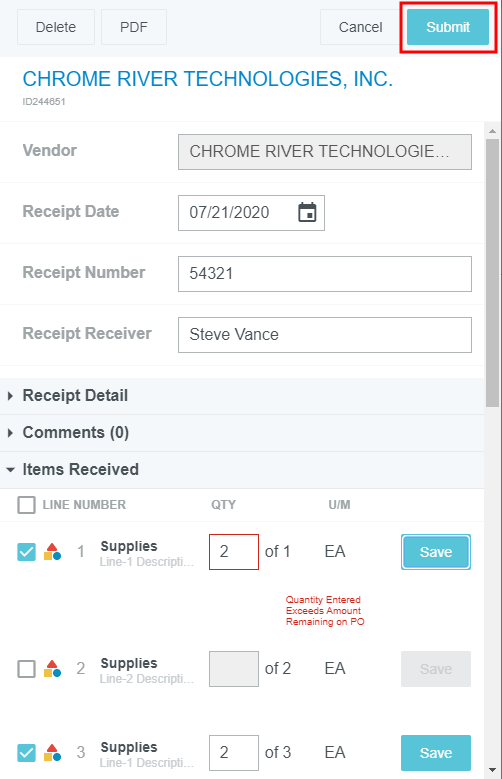This screenshot has height=779, width=502.
Task: Click the U/M column header
Action: point(339,505)
